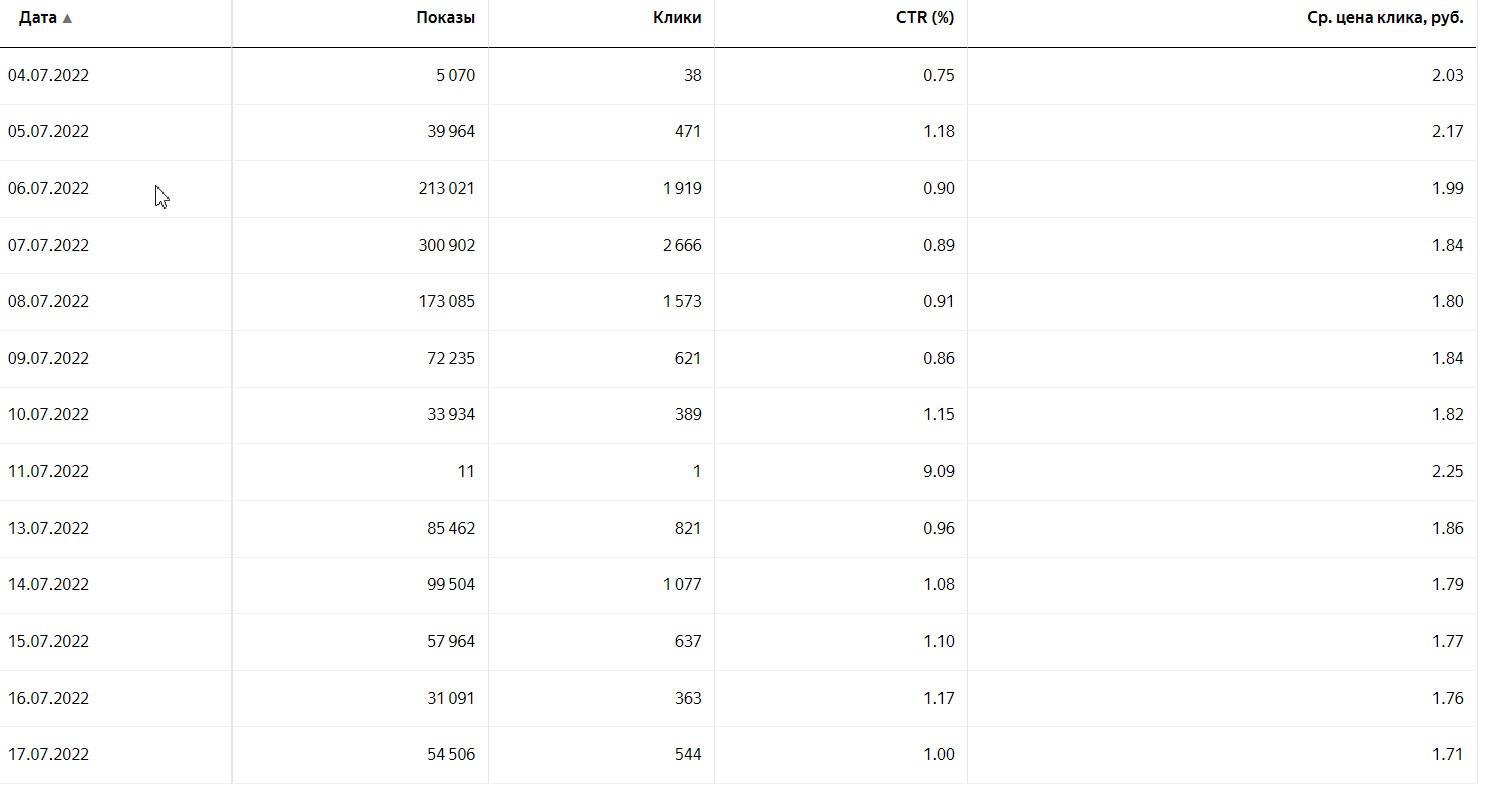Screen dimensions: 1508x805
Task: Select the 14.07.2022 date cell
Action: (x=48, y=585)
